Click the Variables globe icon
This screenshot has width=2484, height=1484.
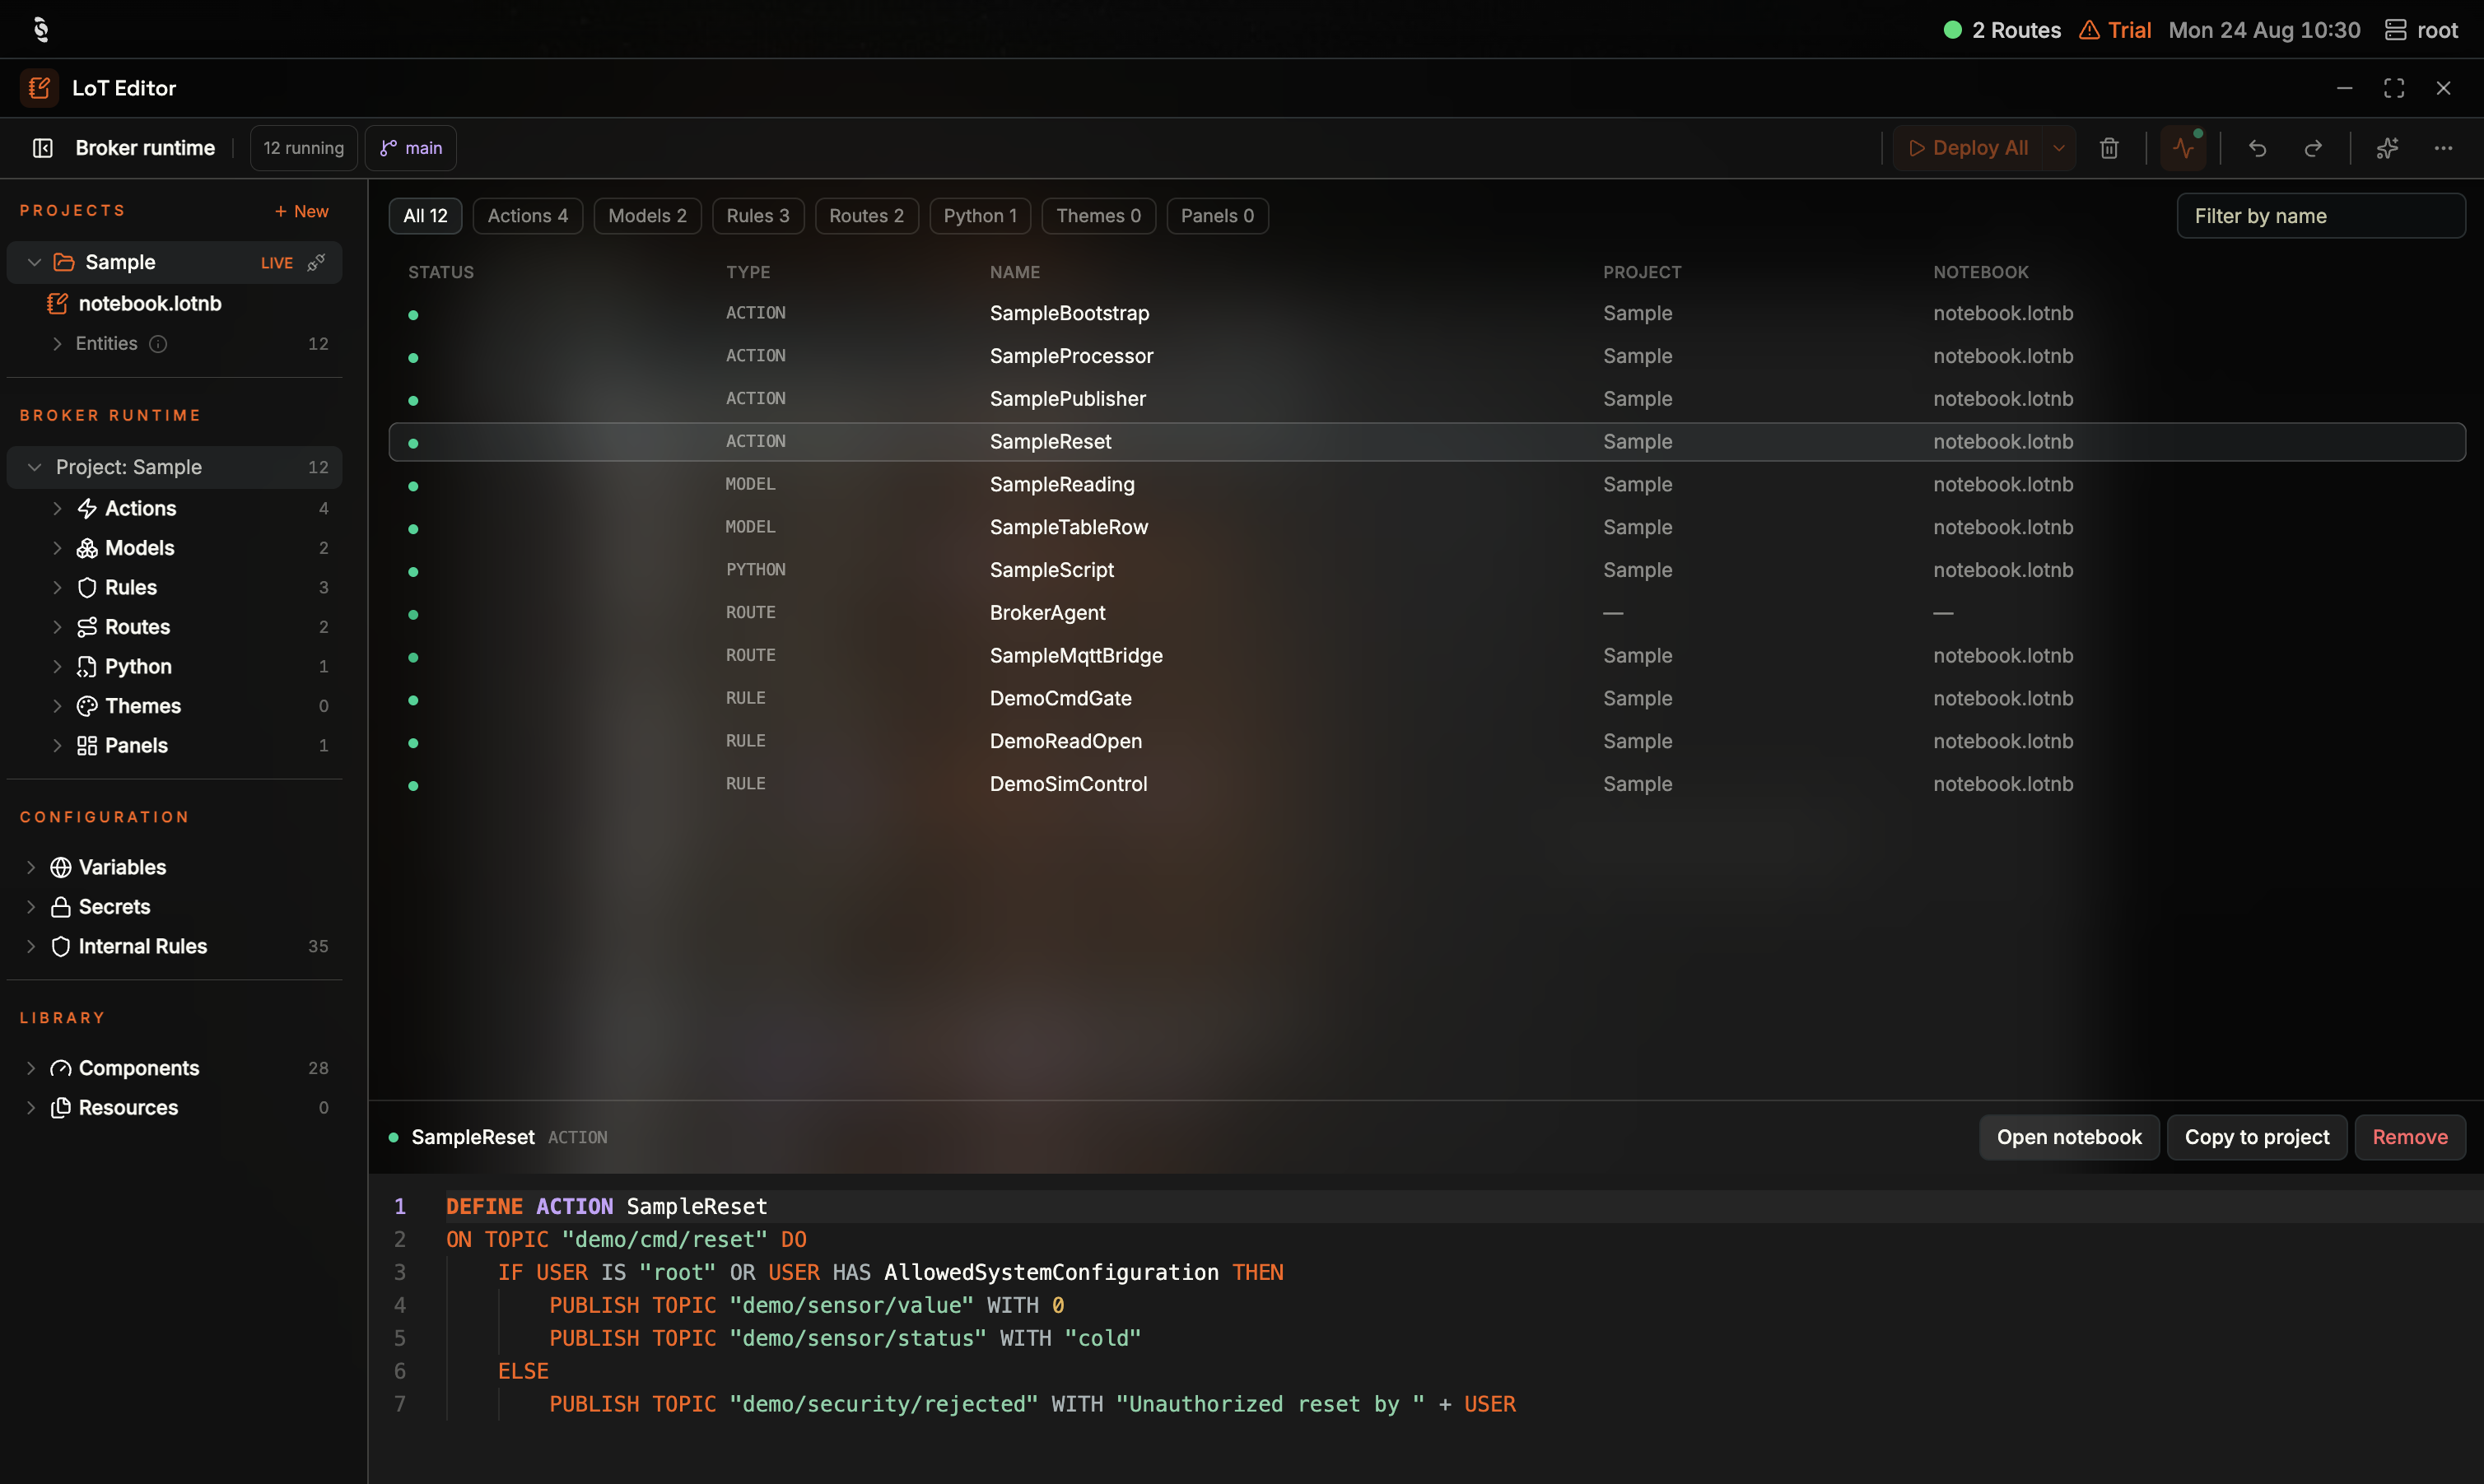pyautogui.click(x=60, y=867)
